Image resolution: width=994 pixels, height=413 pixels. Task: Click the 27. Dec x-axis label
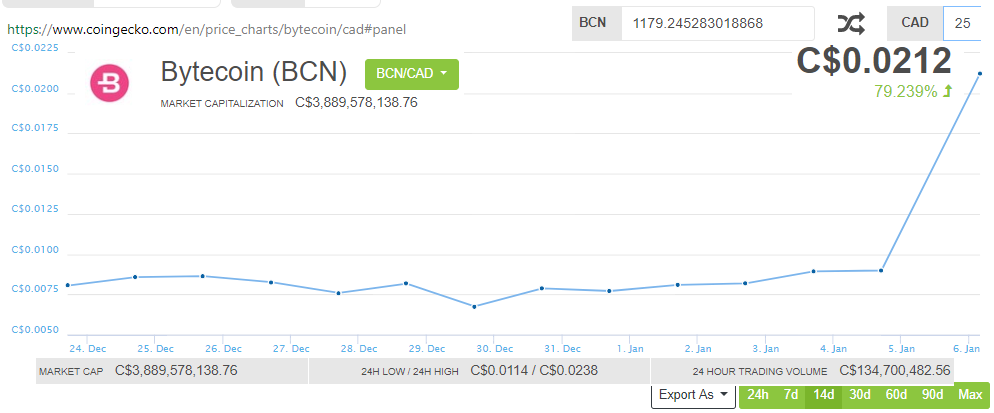click(x=291, y=348)
